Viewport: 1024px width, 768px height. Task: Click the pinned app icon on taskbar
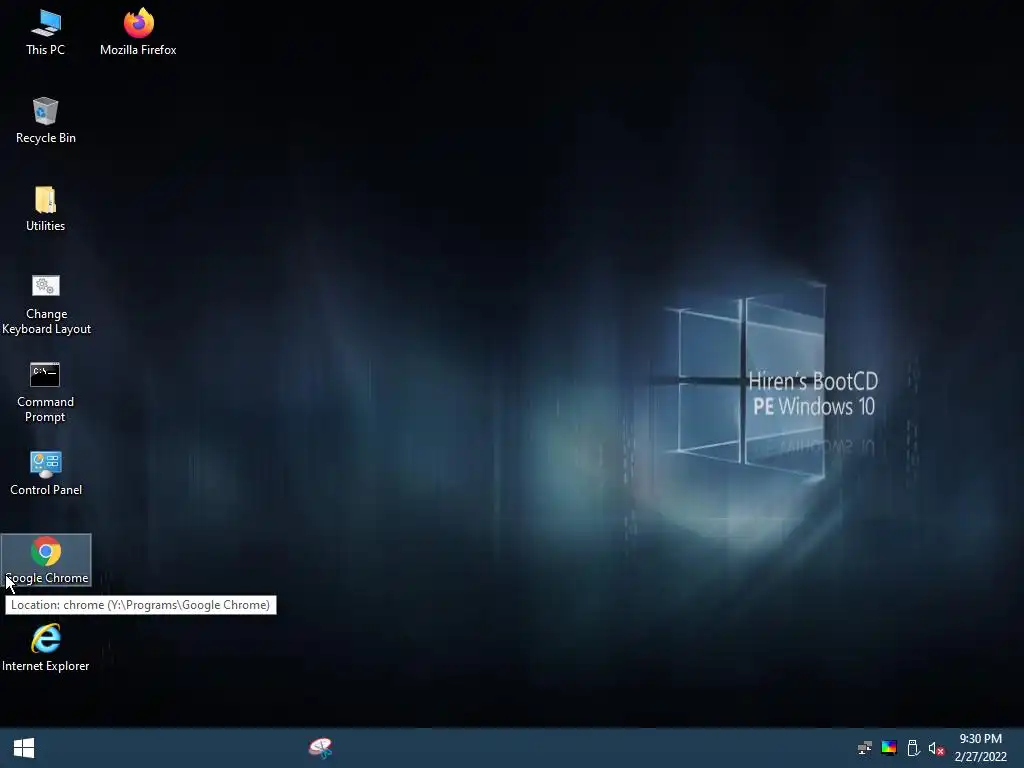click(x=321, y=748)
